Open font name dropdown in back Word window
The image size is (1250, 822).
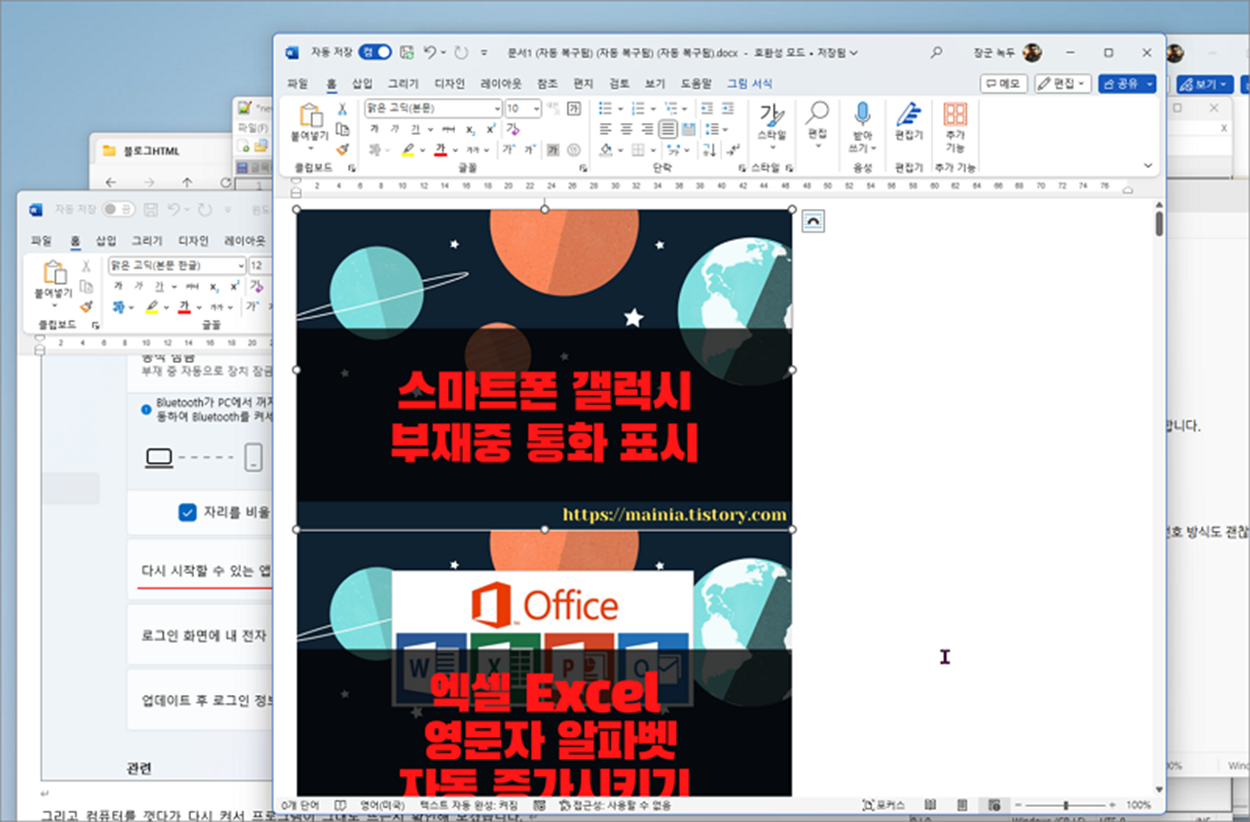click(x=240, y=266)
